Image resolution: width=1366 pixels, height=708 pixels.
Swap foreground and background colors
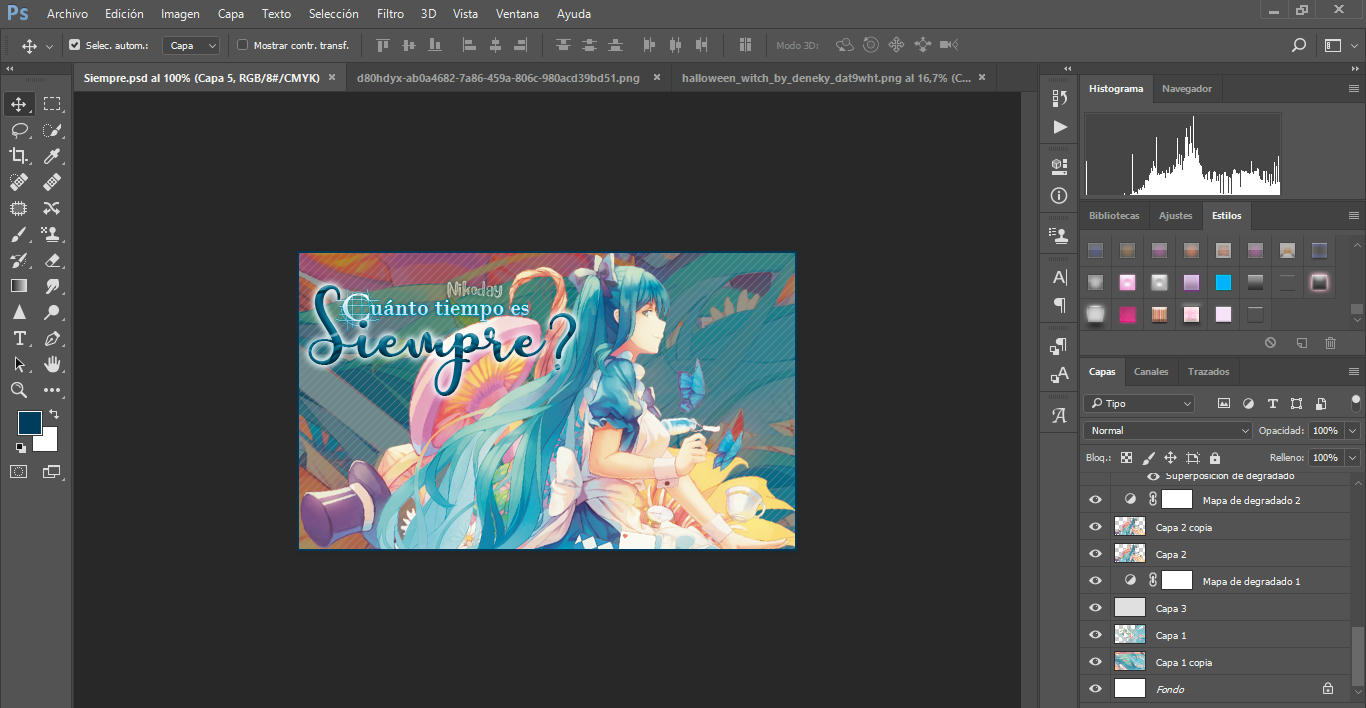[x=53, y=414]
